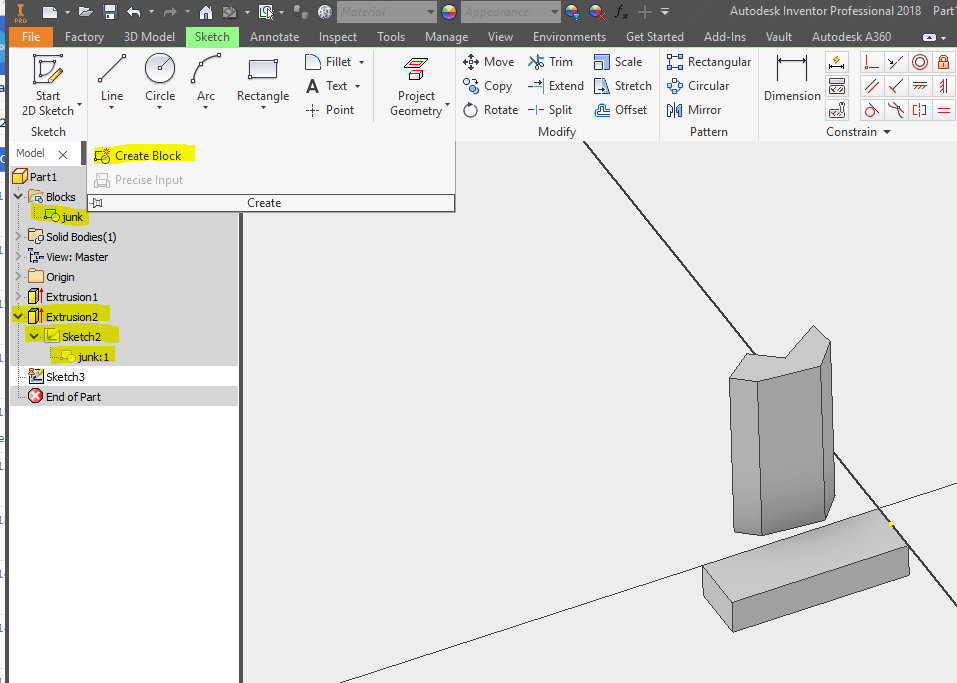Screen dimensions: 957x683
Task: Switch to the Annotate tab
Action: tap(275, 37)
